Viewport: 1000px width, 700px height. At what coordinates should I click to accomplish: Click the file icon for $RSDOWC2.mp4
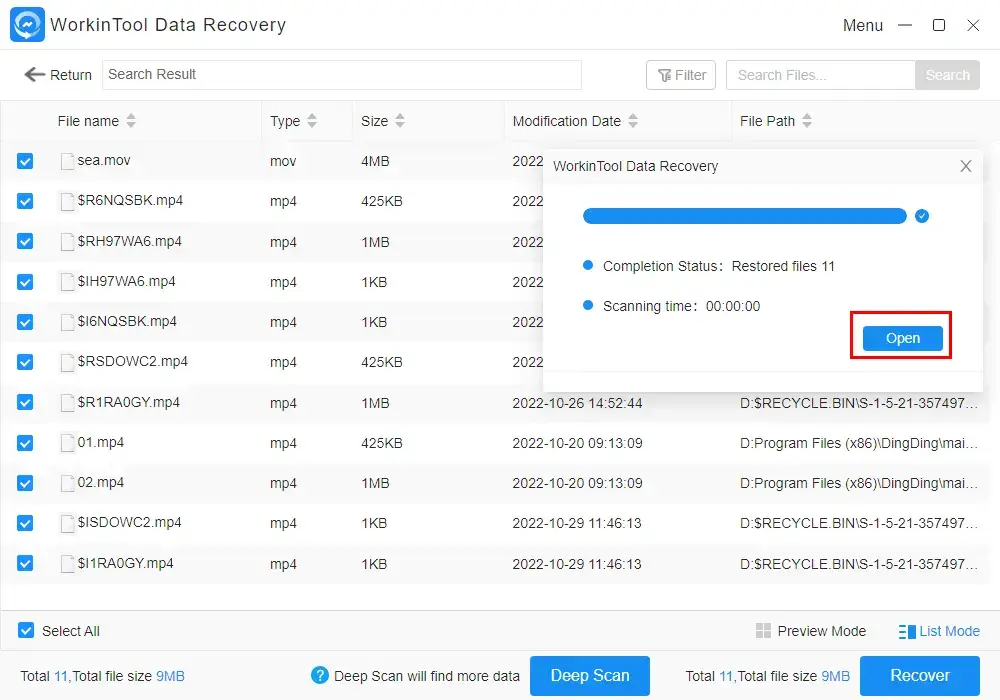[67, 362]
